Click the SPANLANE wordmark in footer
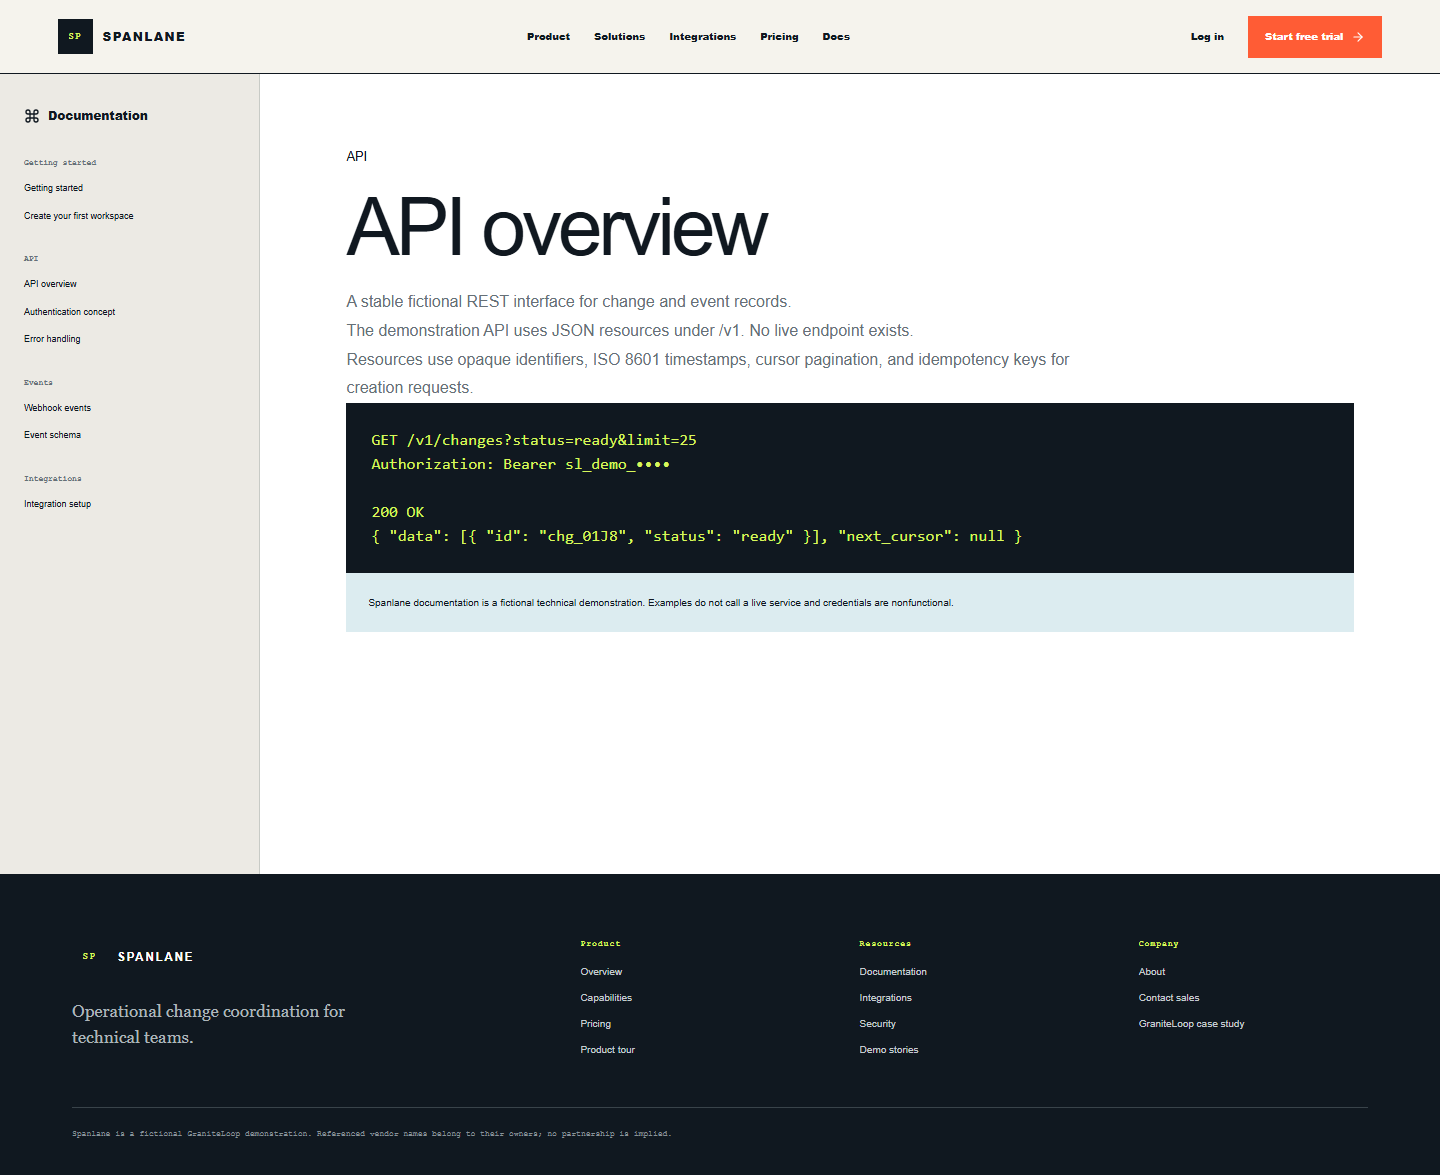This screenshot has height=1175, width=1440. 155,957
